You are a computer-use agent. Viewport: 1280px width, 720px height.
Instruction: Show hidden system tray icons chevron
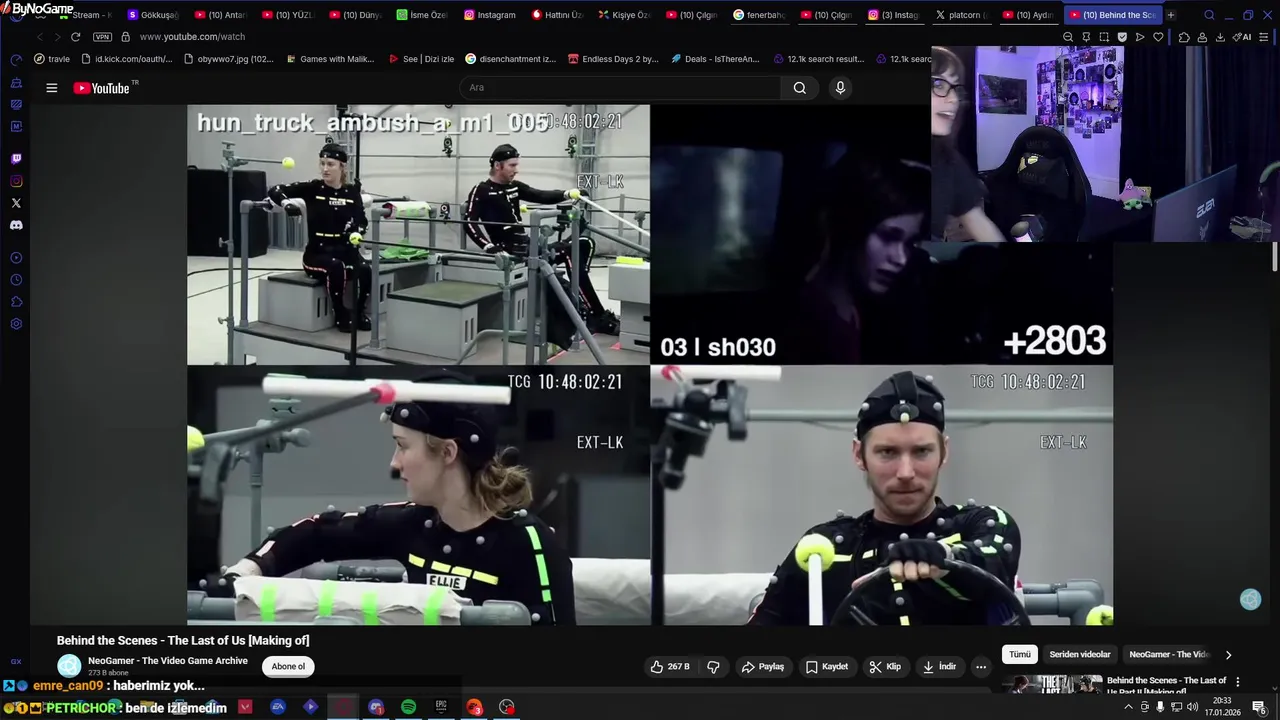[1129, 707]
